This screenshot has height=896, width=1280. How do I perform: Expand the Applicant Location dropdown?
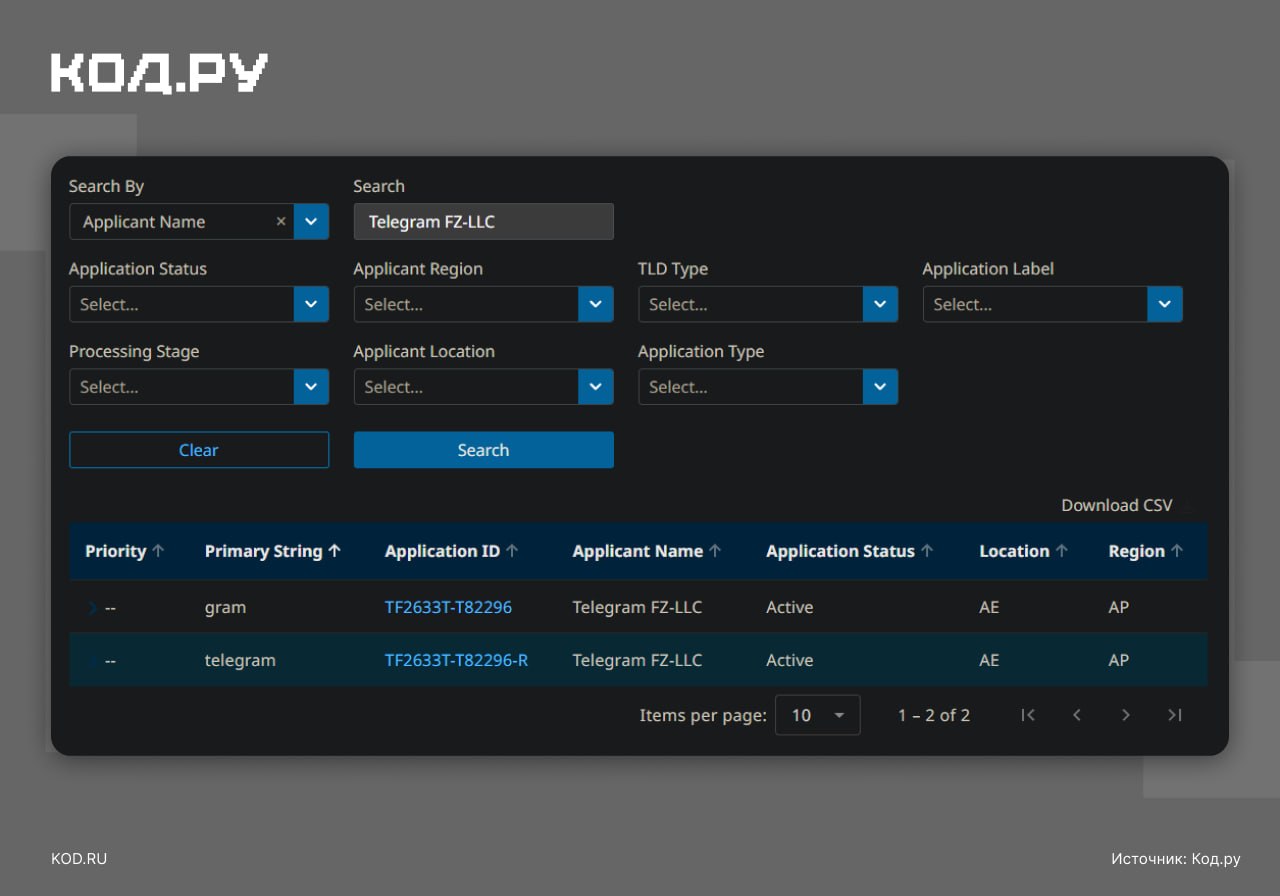pyautogui.click(x=596, y=387)
